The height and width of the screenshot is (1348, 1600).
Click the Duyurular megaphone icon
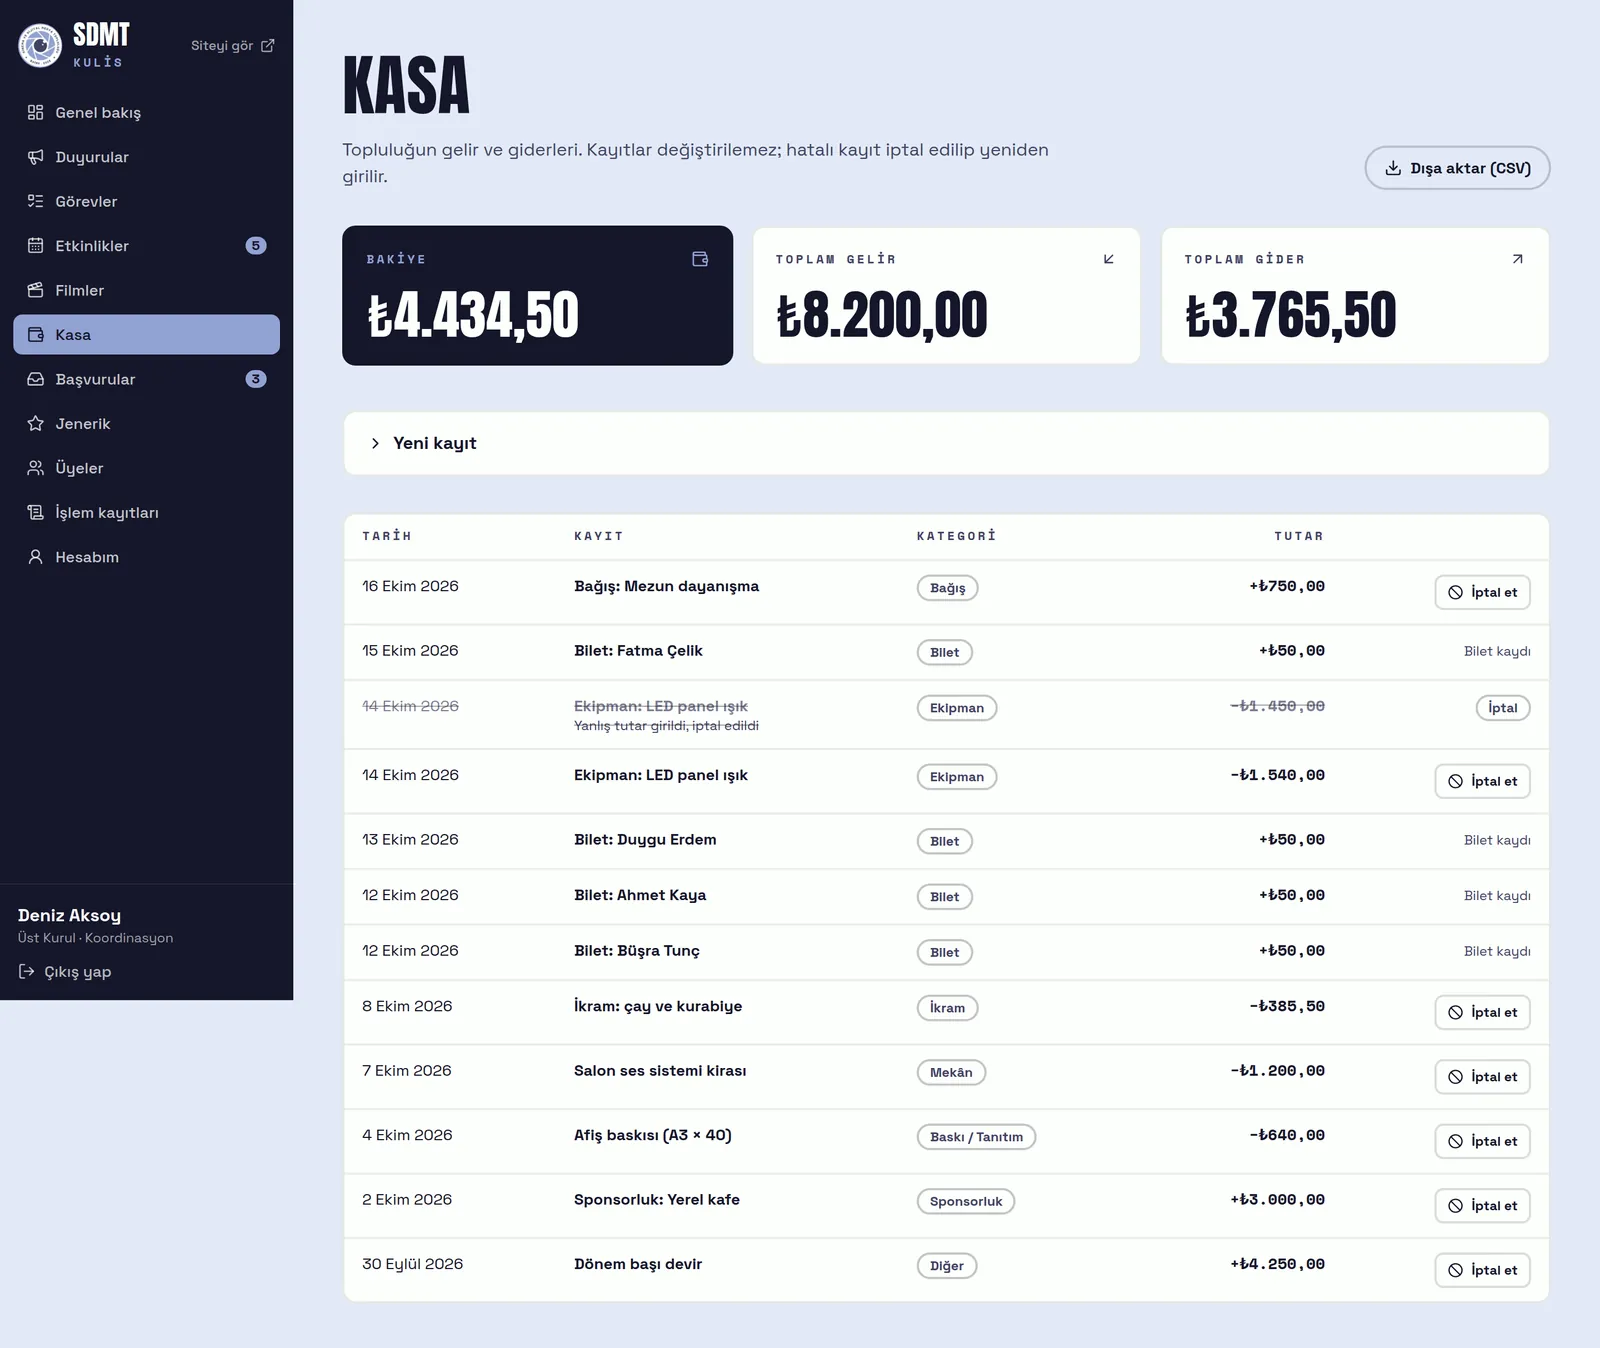[35, 157]
